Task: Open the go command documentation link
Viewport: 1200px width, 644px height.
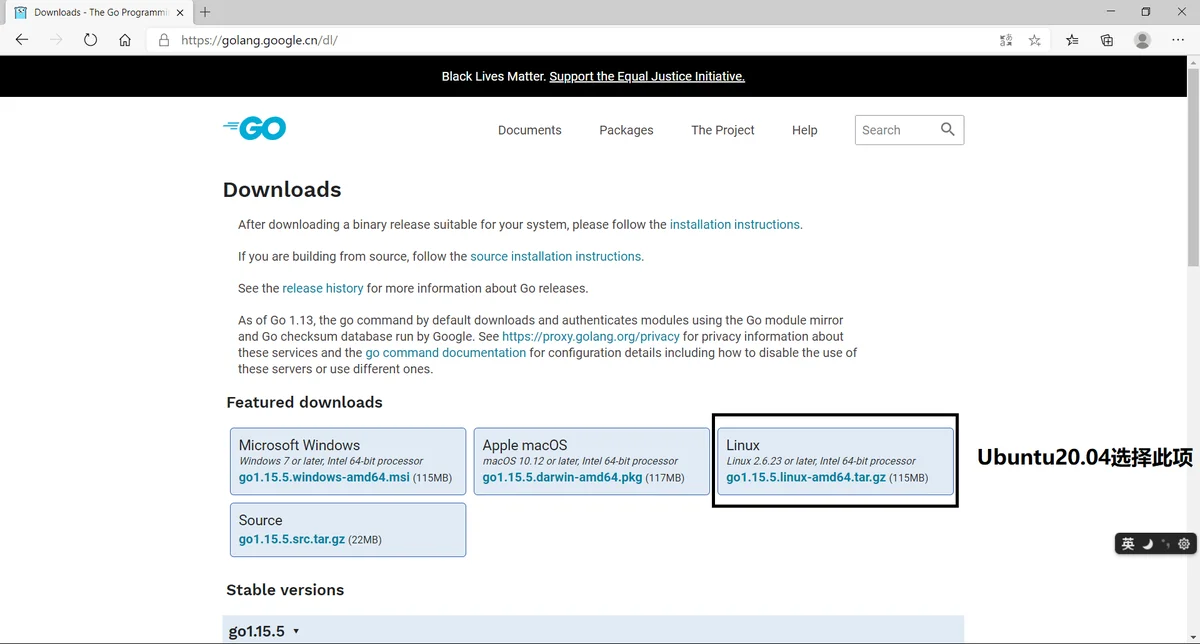Action: click(446, 353)
